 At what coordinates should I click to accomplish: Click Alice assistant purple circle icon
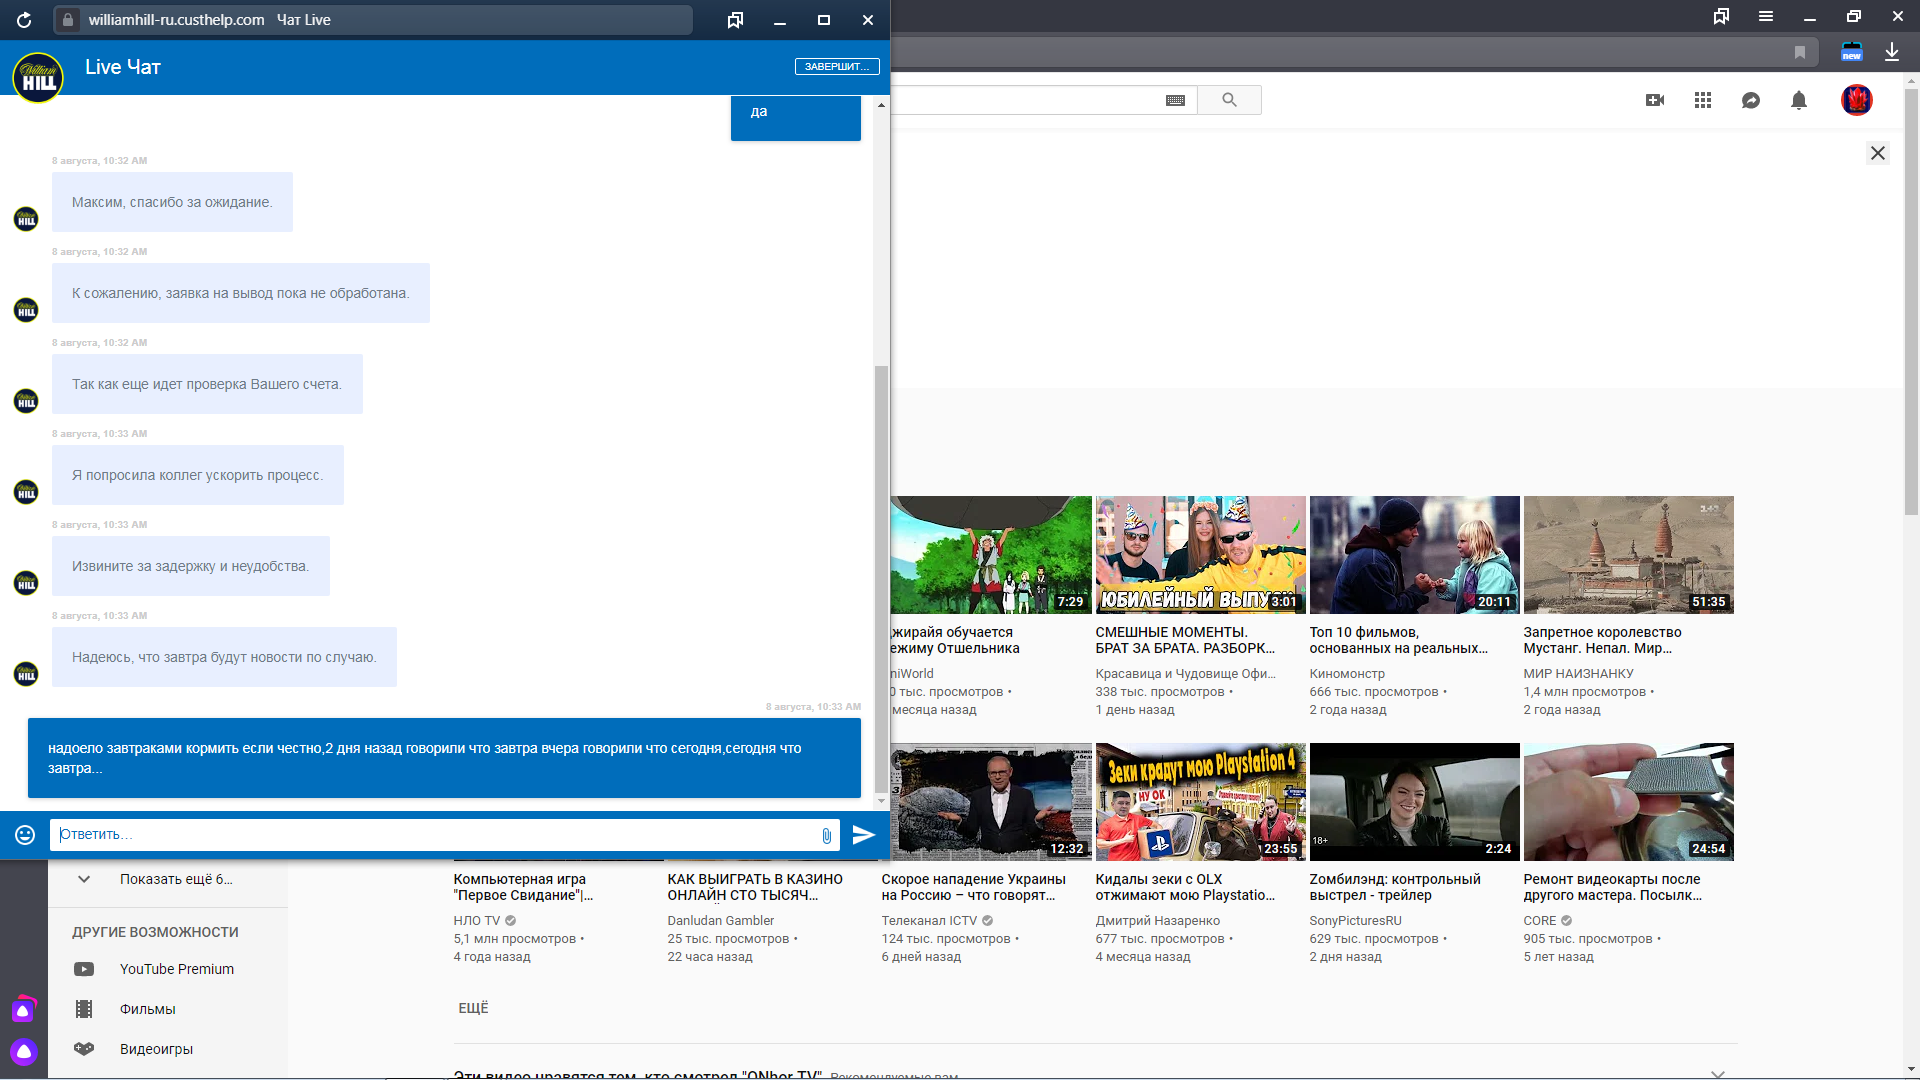pos(24,1052)
